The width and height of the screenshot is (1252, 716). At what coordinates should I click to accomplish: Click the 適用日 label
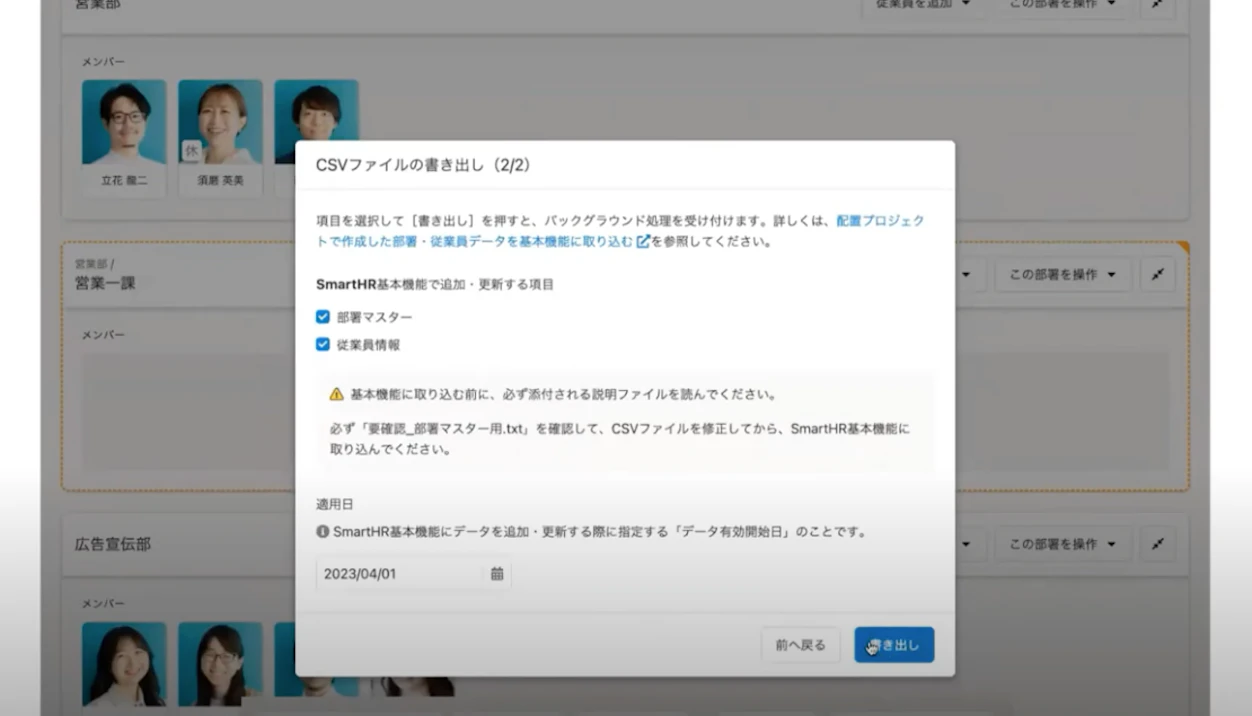click(x=334, y=505)
